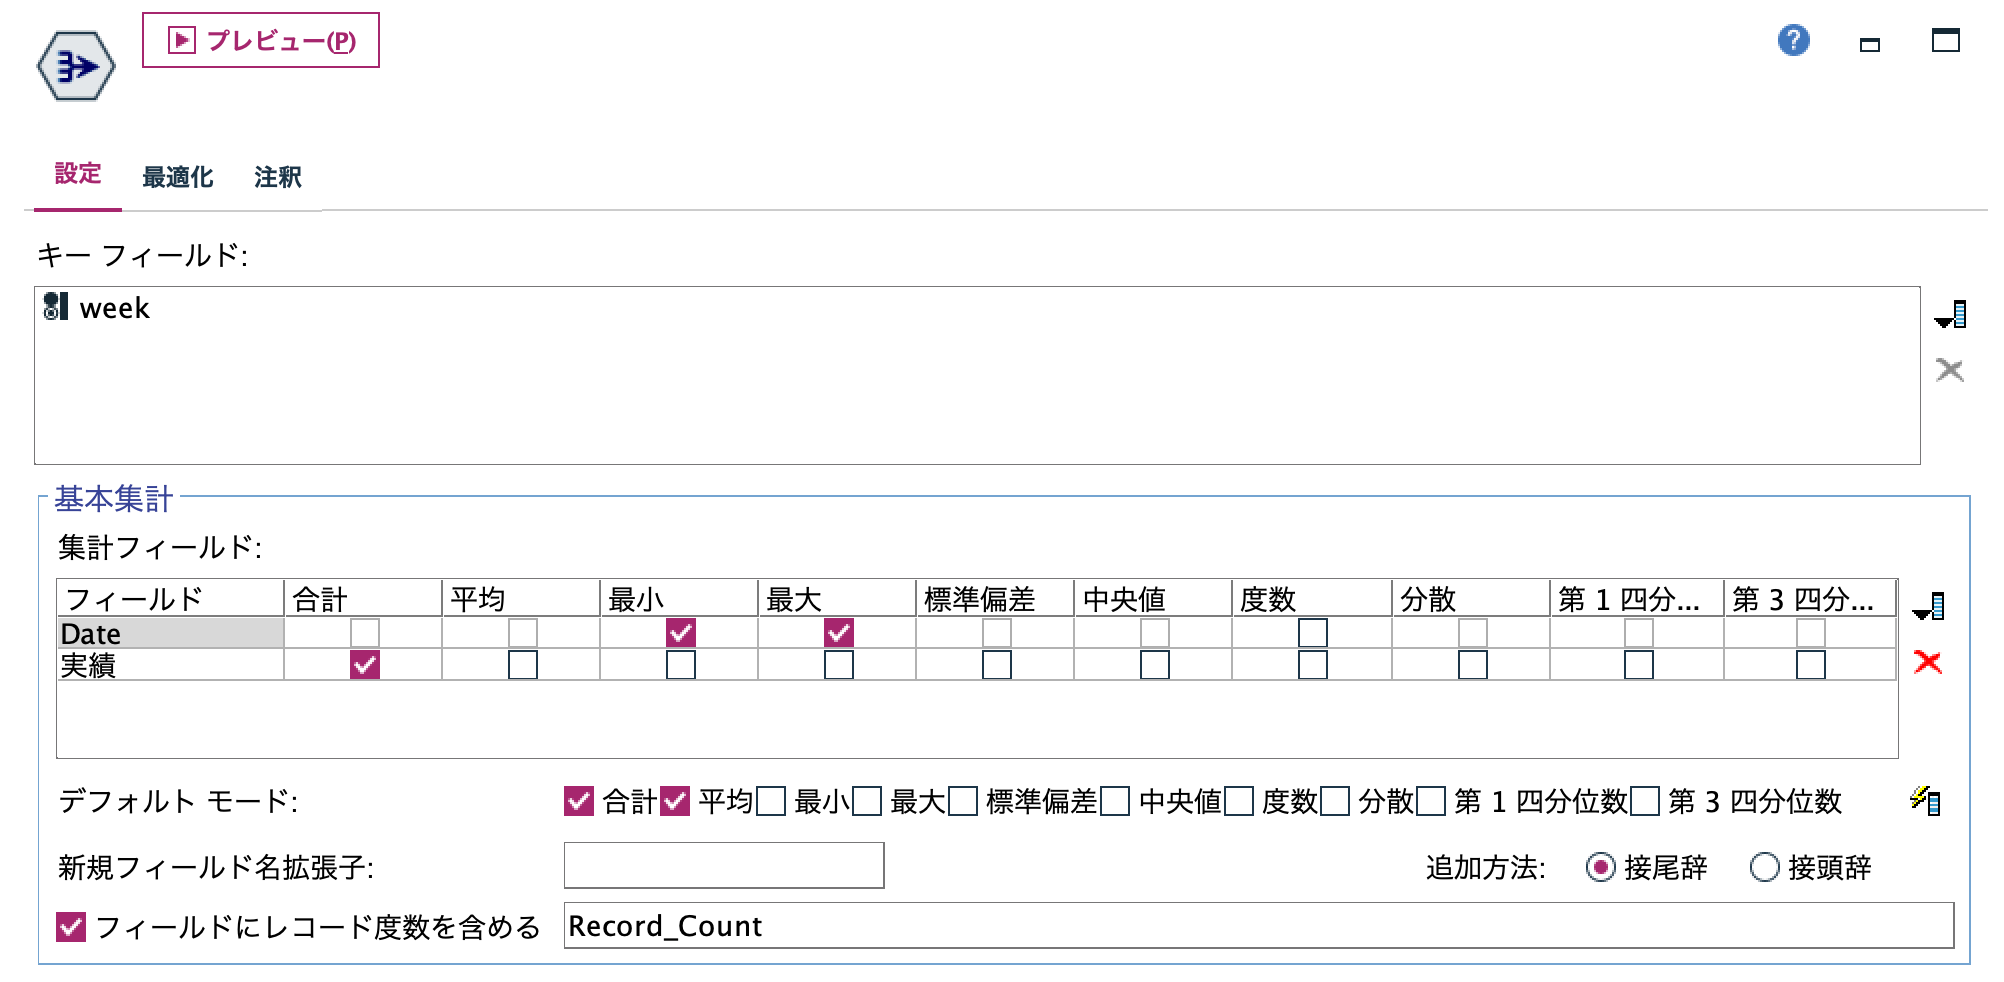The height and width of the screenshot is (982, 2004).
Task: Switch to the 注釈 tab
Action: [x=278, y=177]
